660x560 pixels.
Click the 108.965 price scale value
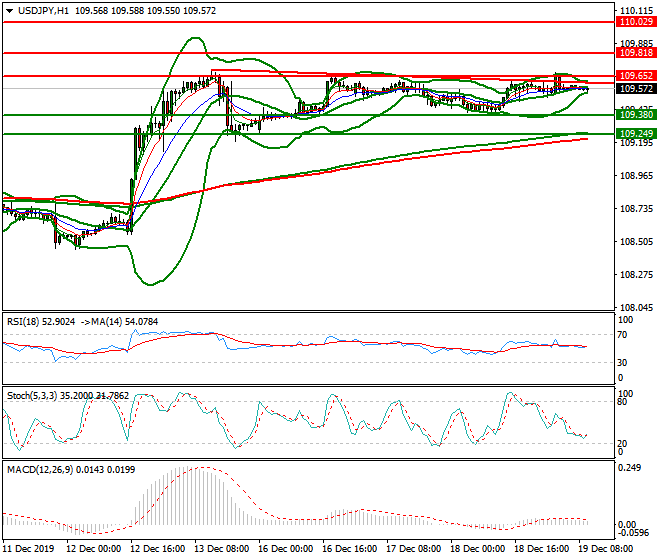click(x=636, y=176)
